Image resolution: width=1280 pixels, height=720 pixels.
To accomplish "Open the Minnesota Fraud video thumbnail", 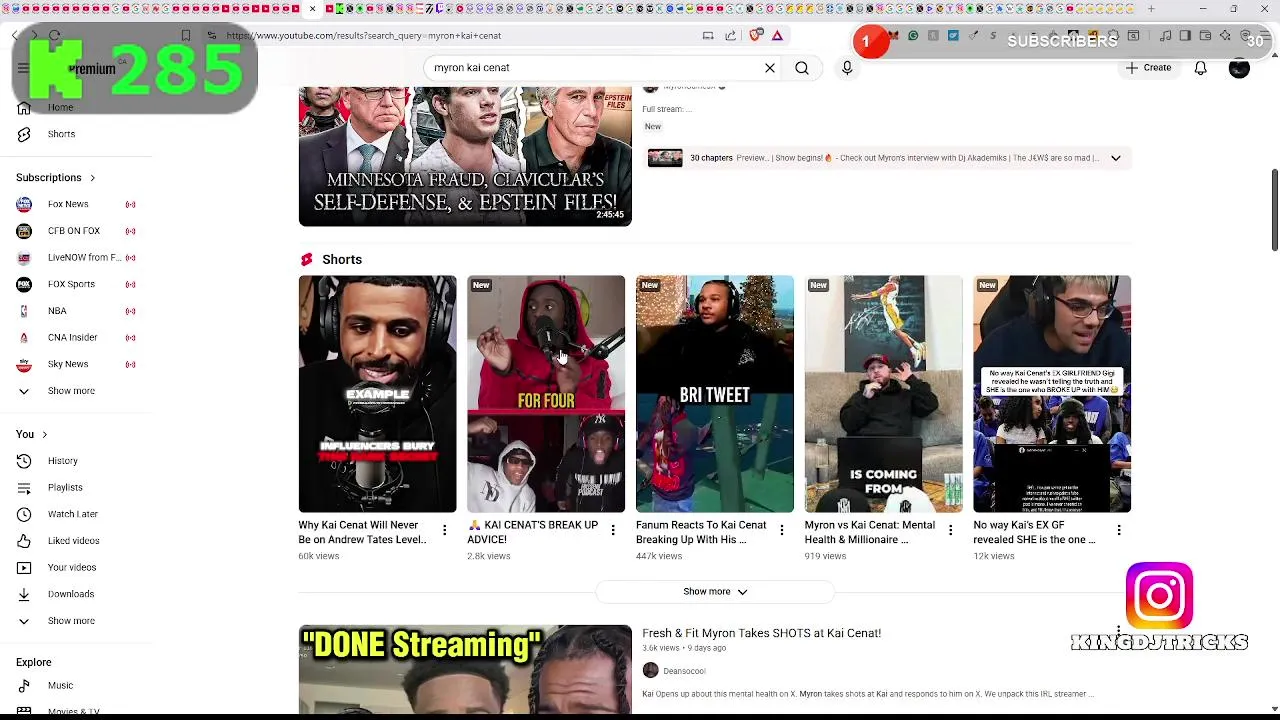I will click(465, 156).
